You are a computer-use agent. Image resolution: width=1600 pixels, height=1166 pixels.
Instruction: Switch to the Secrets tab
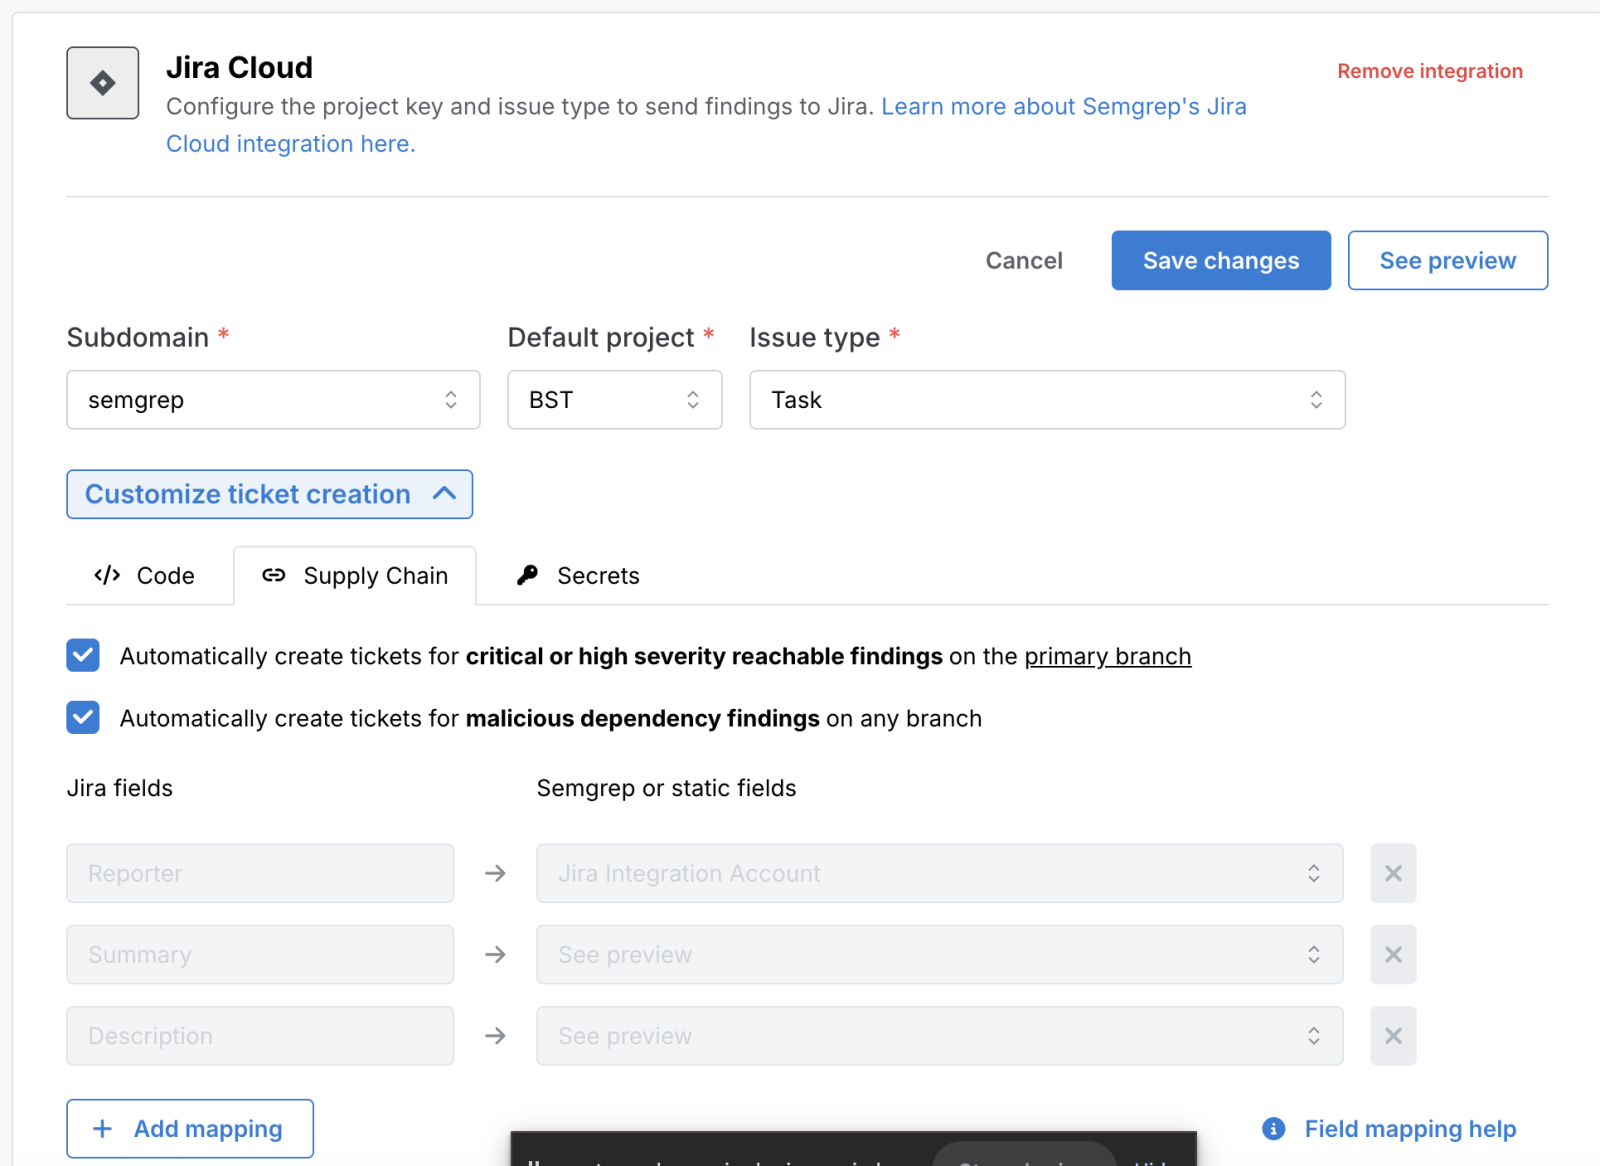click(579, 576)
